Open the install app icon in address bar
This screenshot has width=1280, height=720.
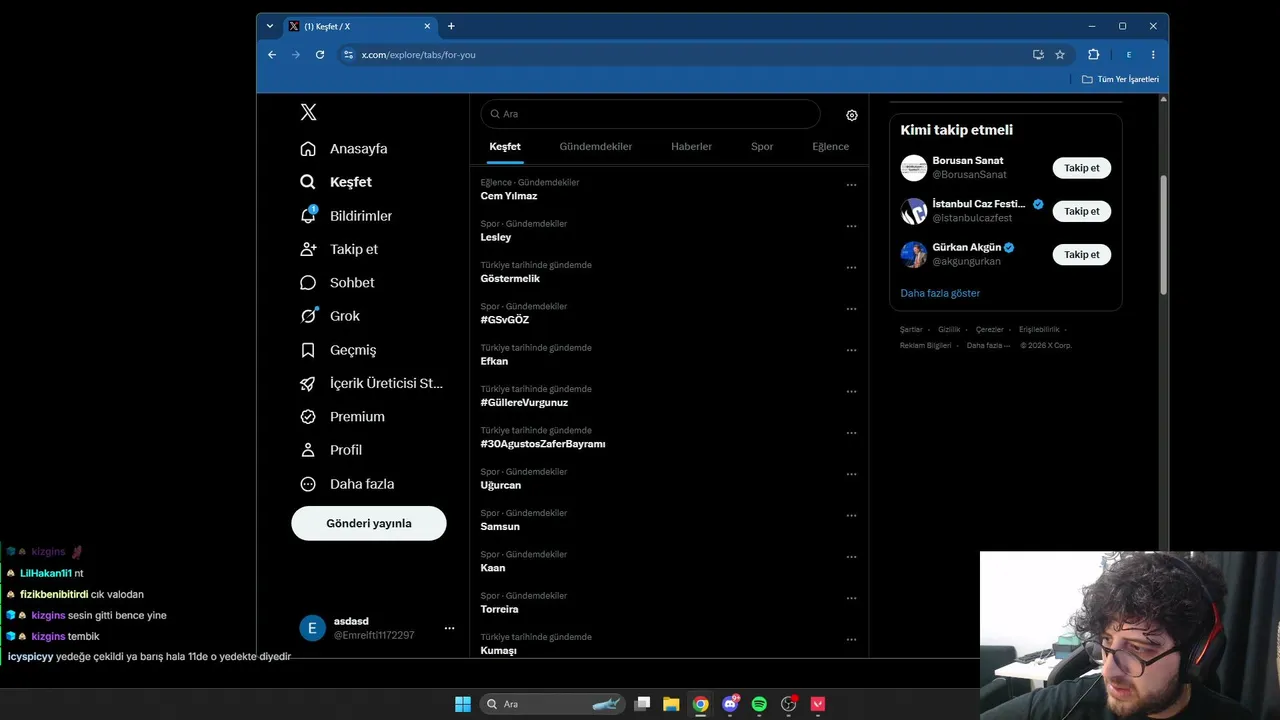[1038, 55]
